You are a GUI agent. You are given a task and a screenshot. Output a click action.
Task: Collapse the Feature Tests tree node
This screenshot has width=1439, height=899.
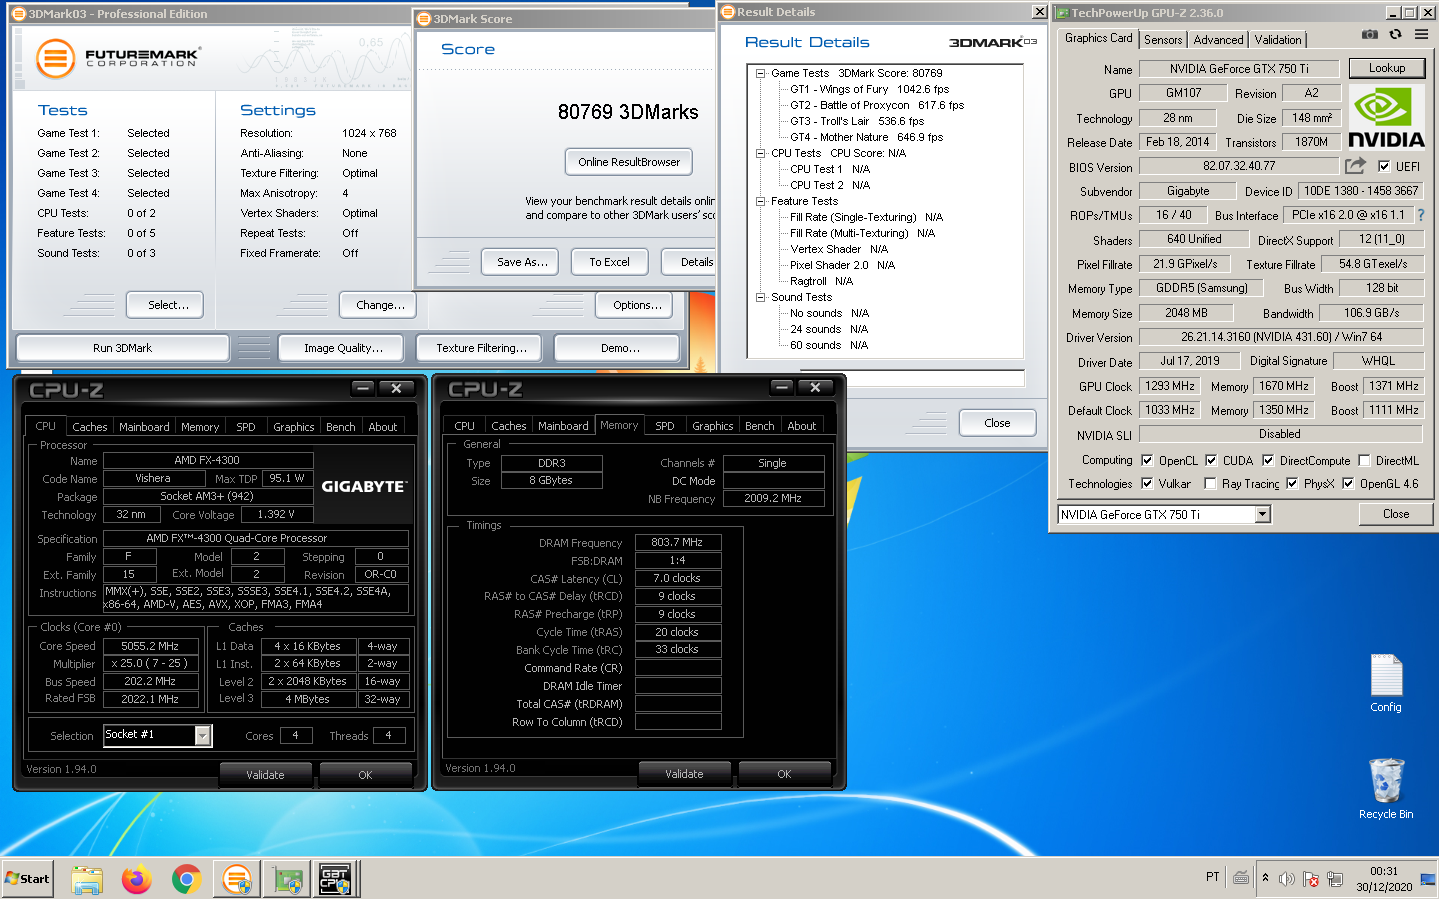tap(760, 201)
